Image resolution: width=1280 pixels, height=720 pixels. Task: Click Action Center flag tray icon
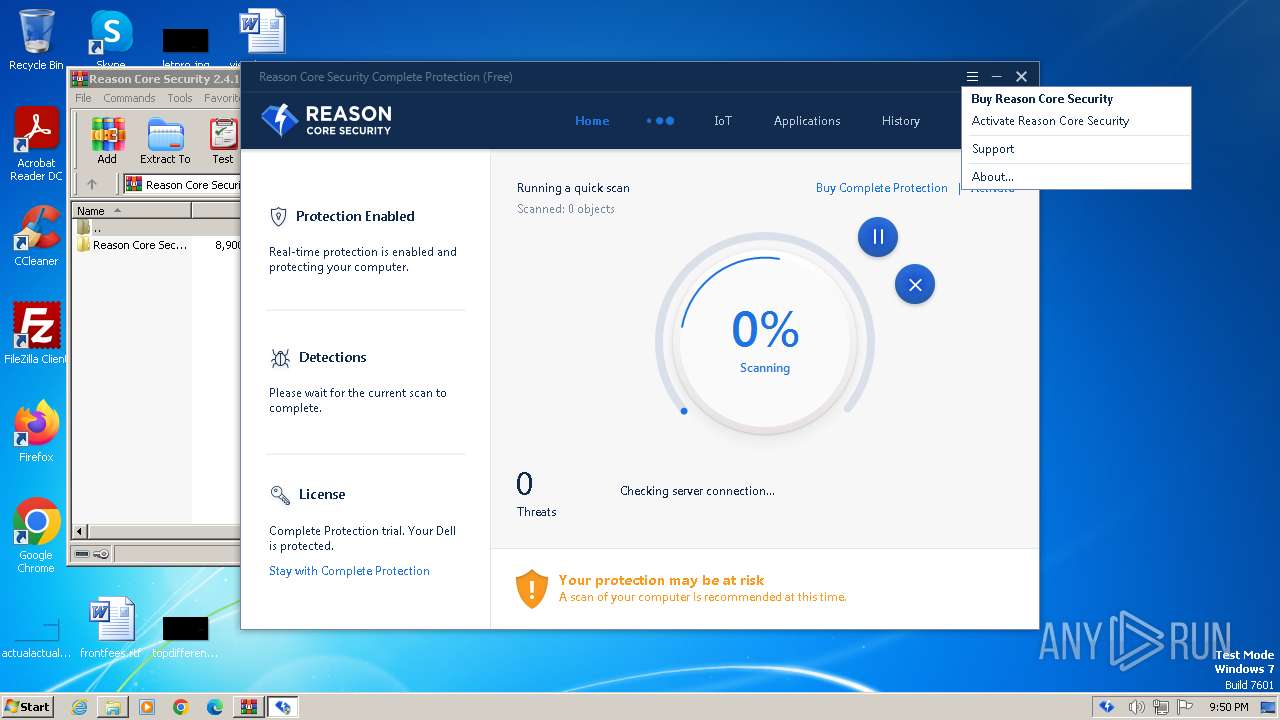[1185, 707]
